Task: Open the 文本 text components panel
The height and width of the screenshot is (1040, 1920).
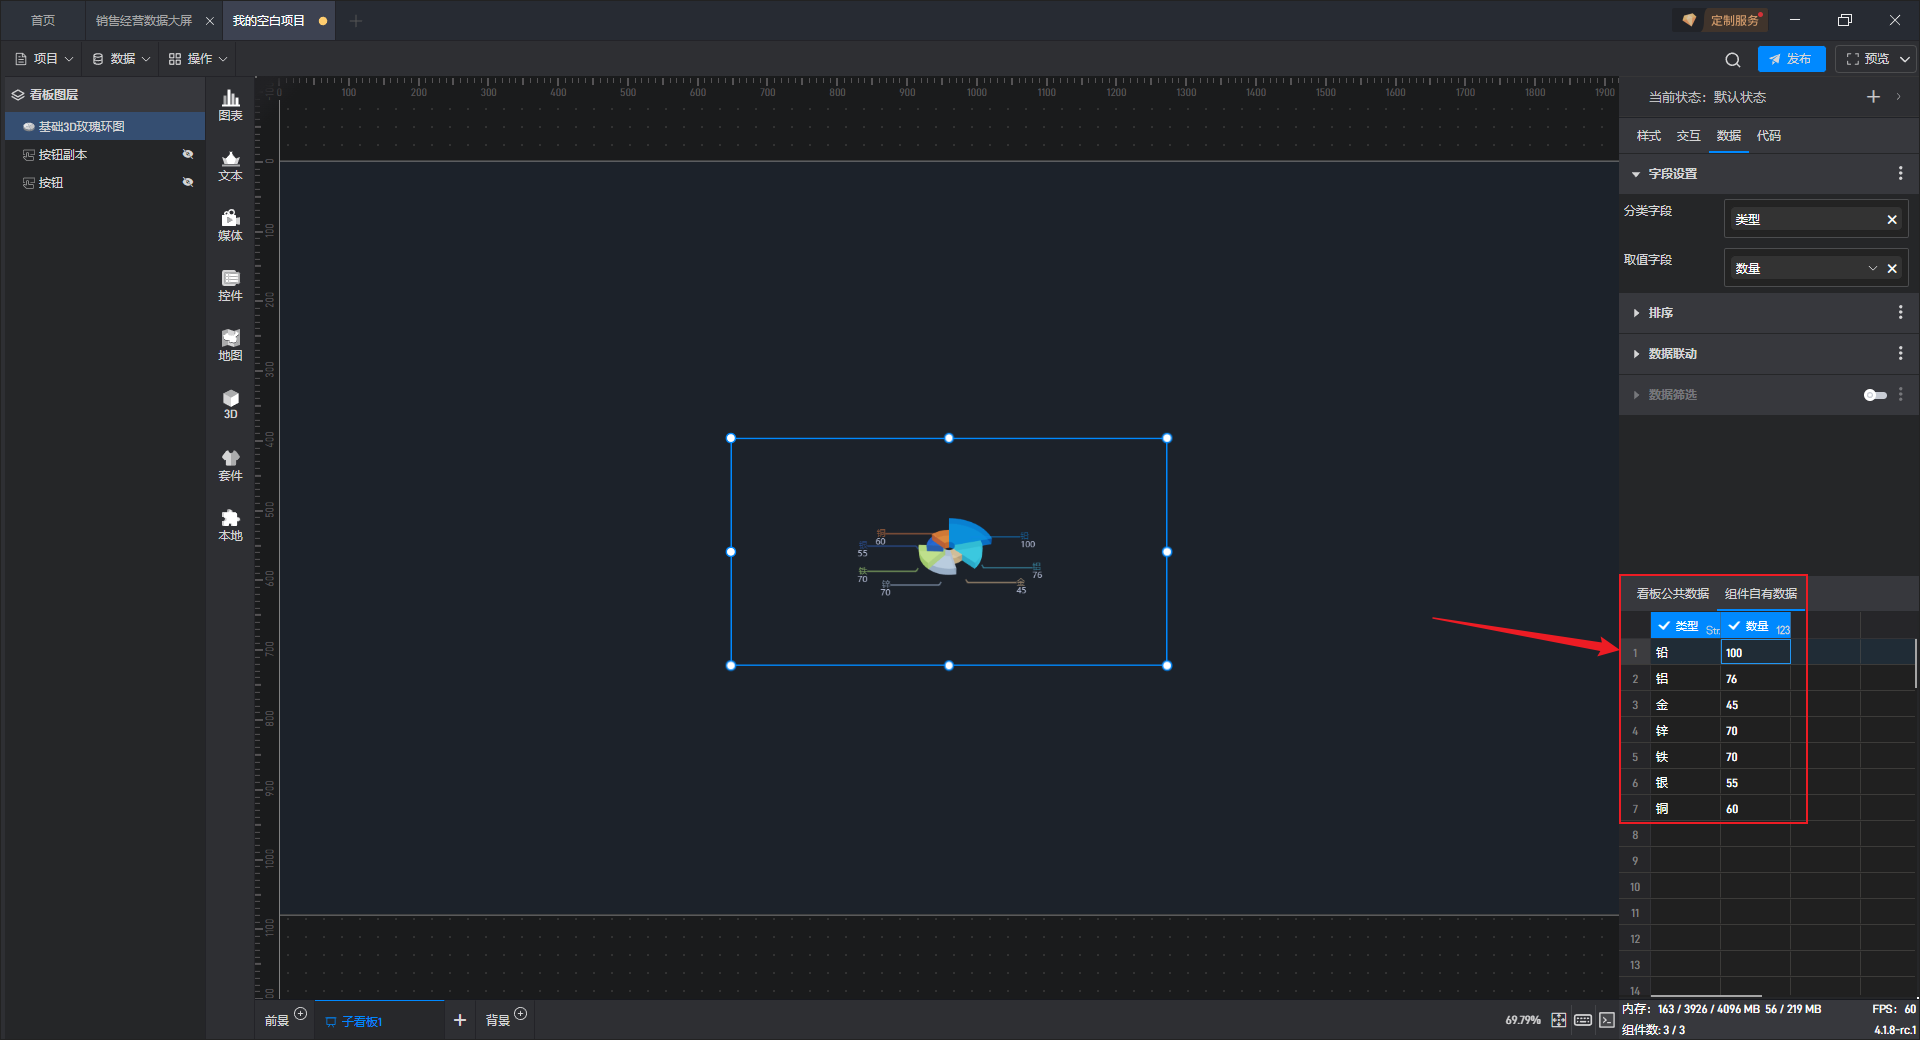Action: coord(230,165)
